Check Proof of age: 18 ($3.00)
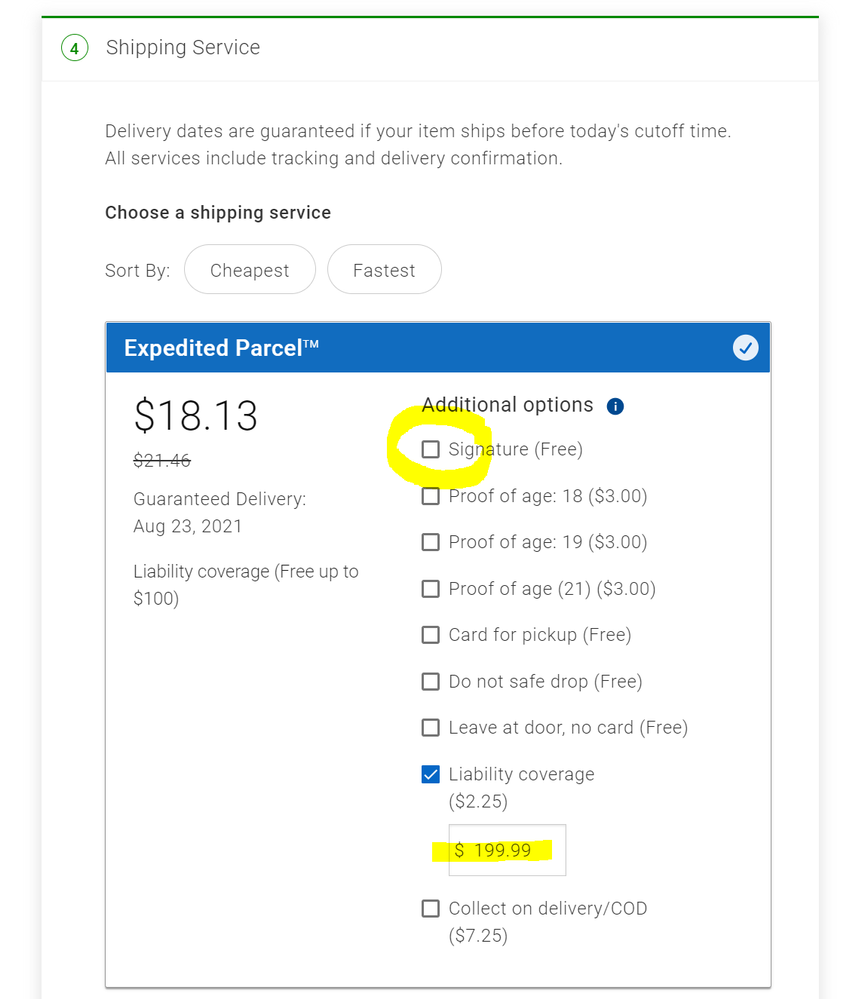Viewport: 859px width, 999px height. (430, 495)
